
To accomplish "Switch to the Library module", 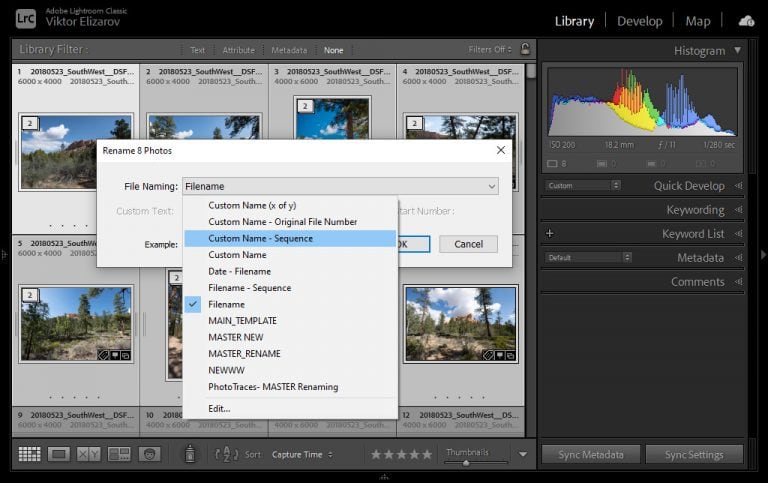I will click(574, 21).
